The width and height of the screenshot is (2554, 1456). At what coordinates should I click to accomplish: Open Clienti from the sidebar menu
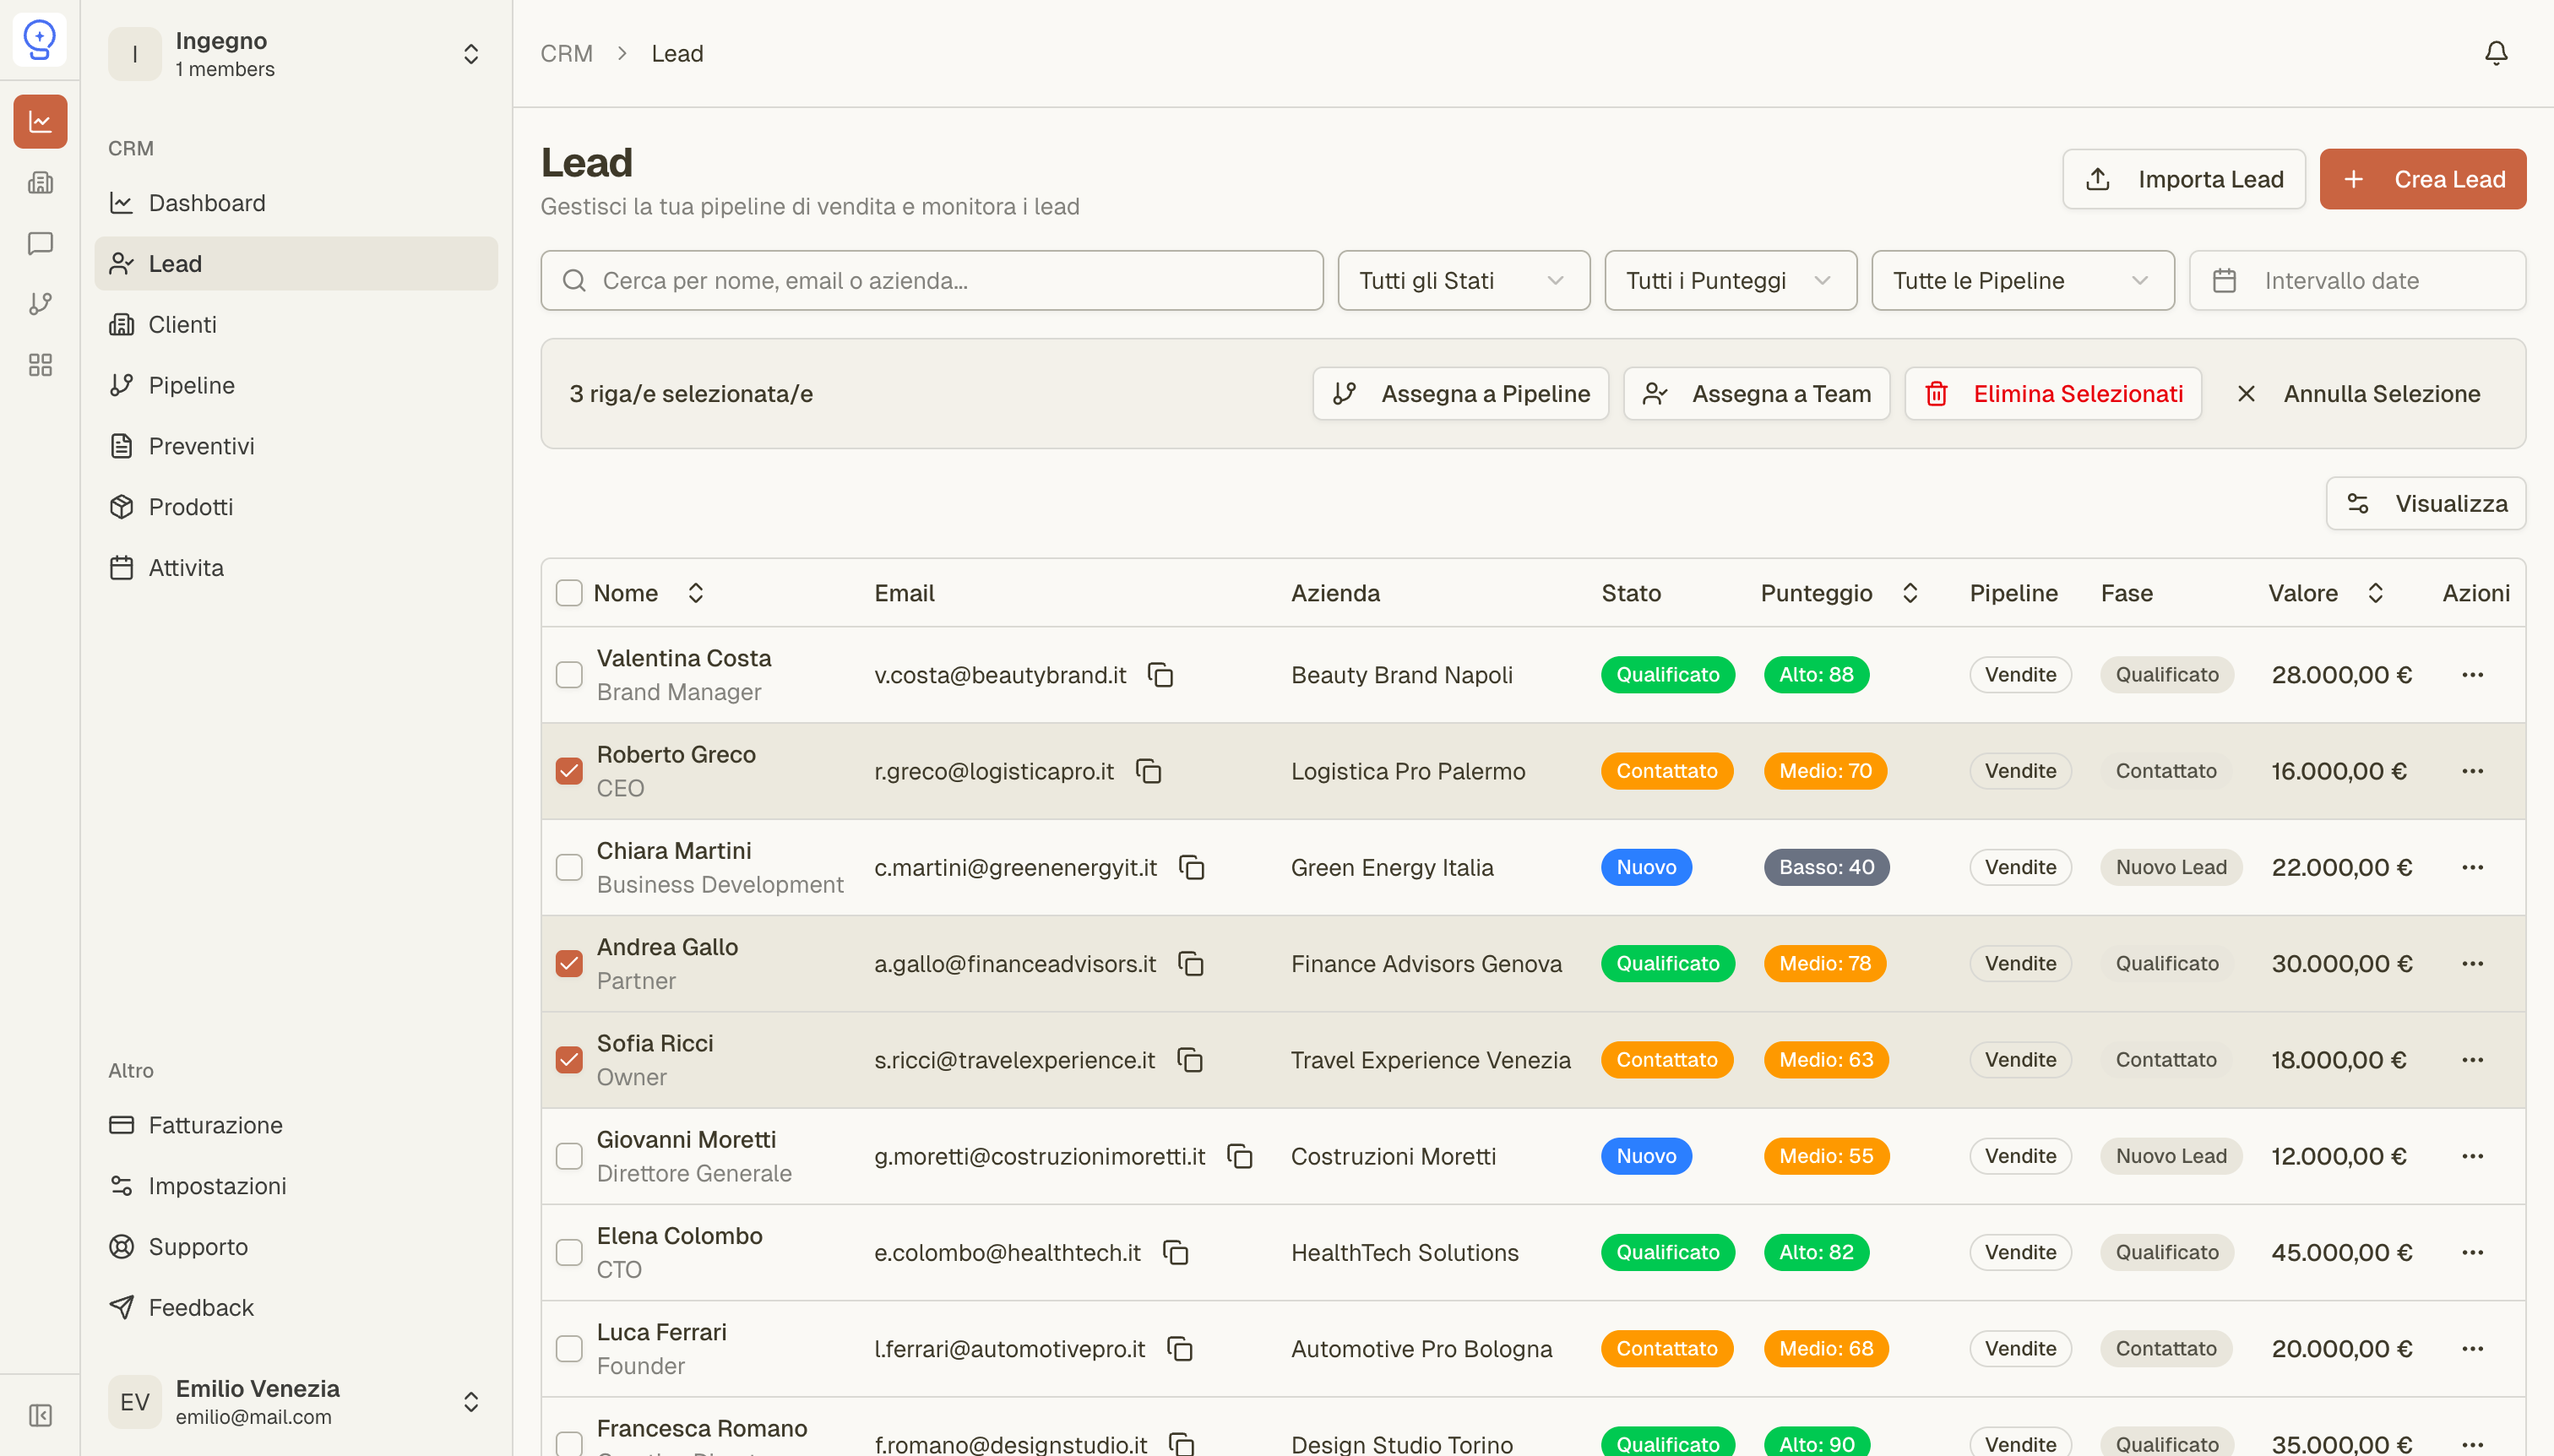click(x=182, y=324)
